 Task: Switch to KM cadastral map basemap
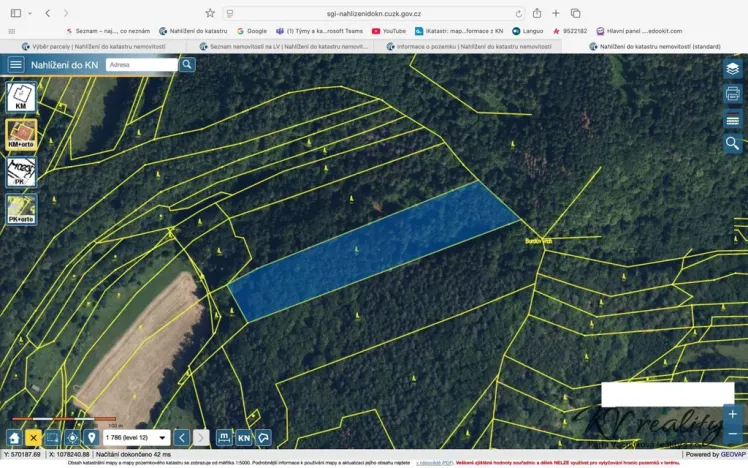coord(21,97)
